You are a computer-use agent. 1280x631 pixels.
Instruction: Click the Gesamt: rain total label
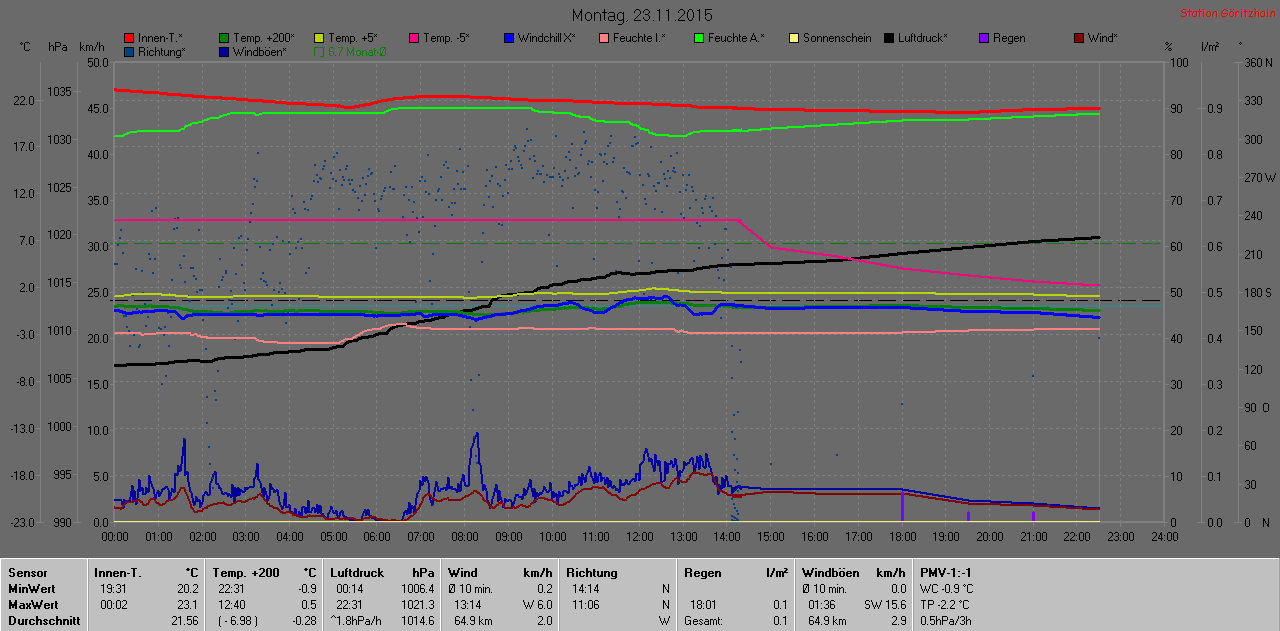click(704, 621)
